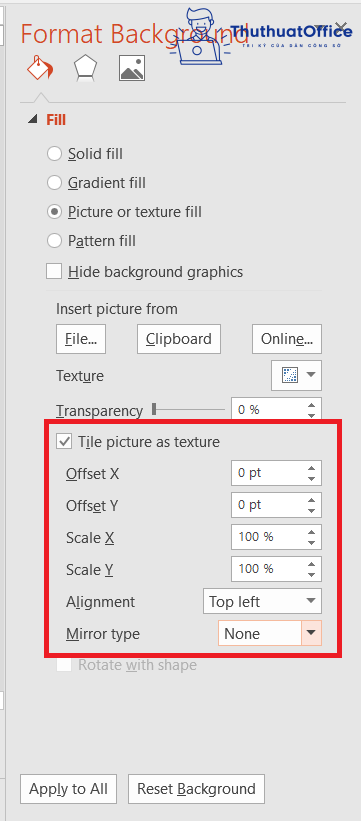Click the Transparency slider handle
This screenshot has width=361, height=821.
pyautogui.click(x=154, y=409)
